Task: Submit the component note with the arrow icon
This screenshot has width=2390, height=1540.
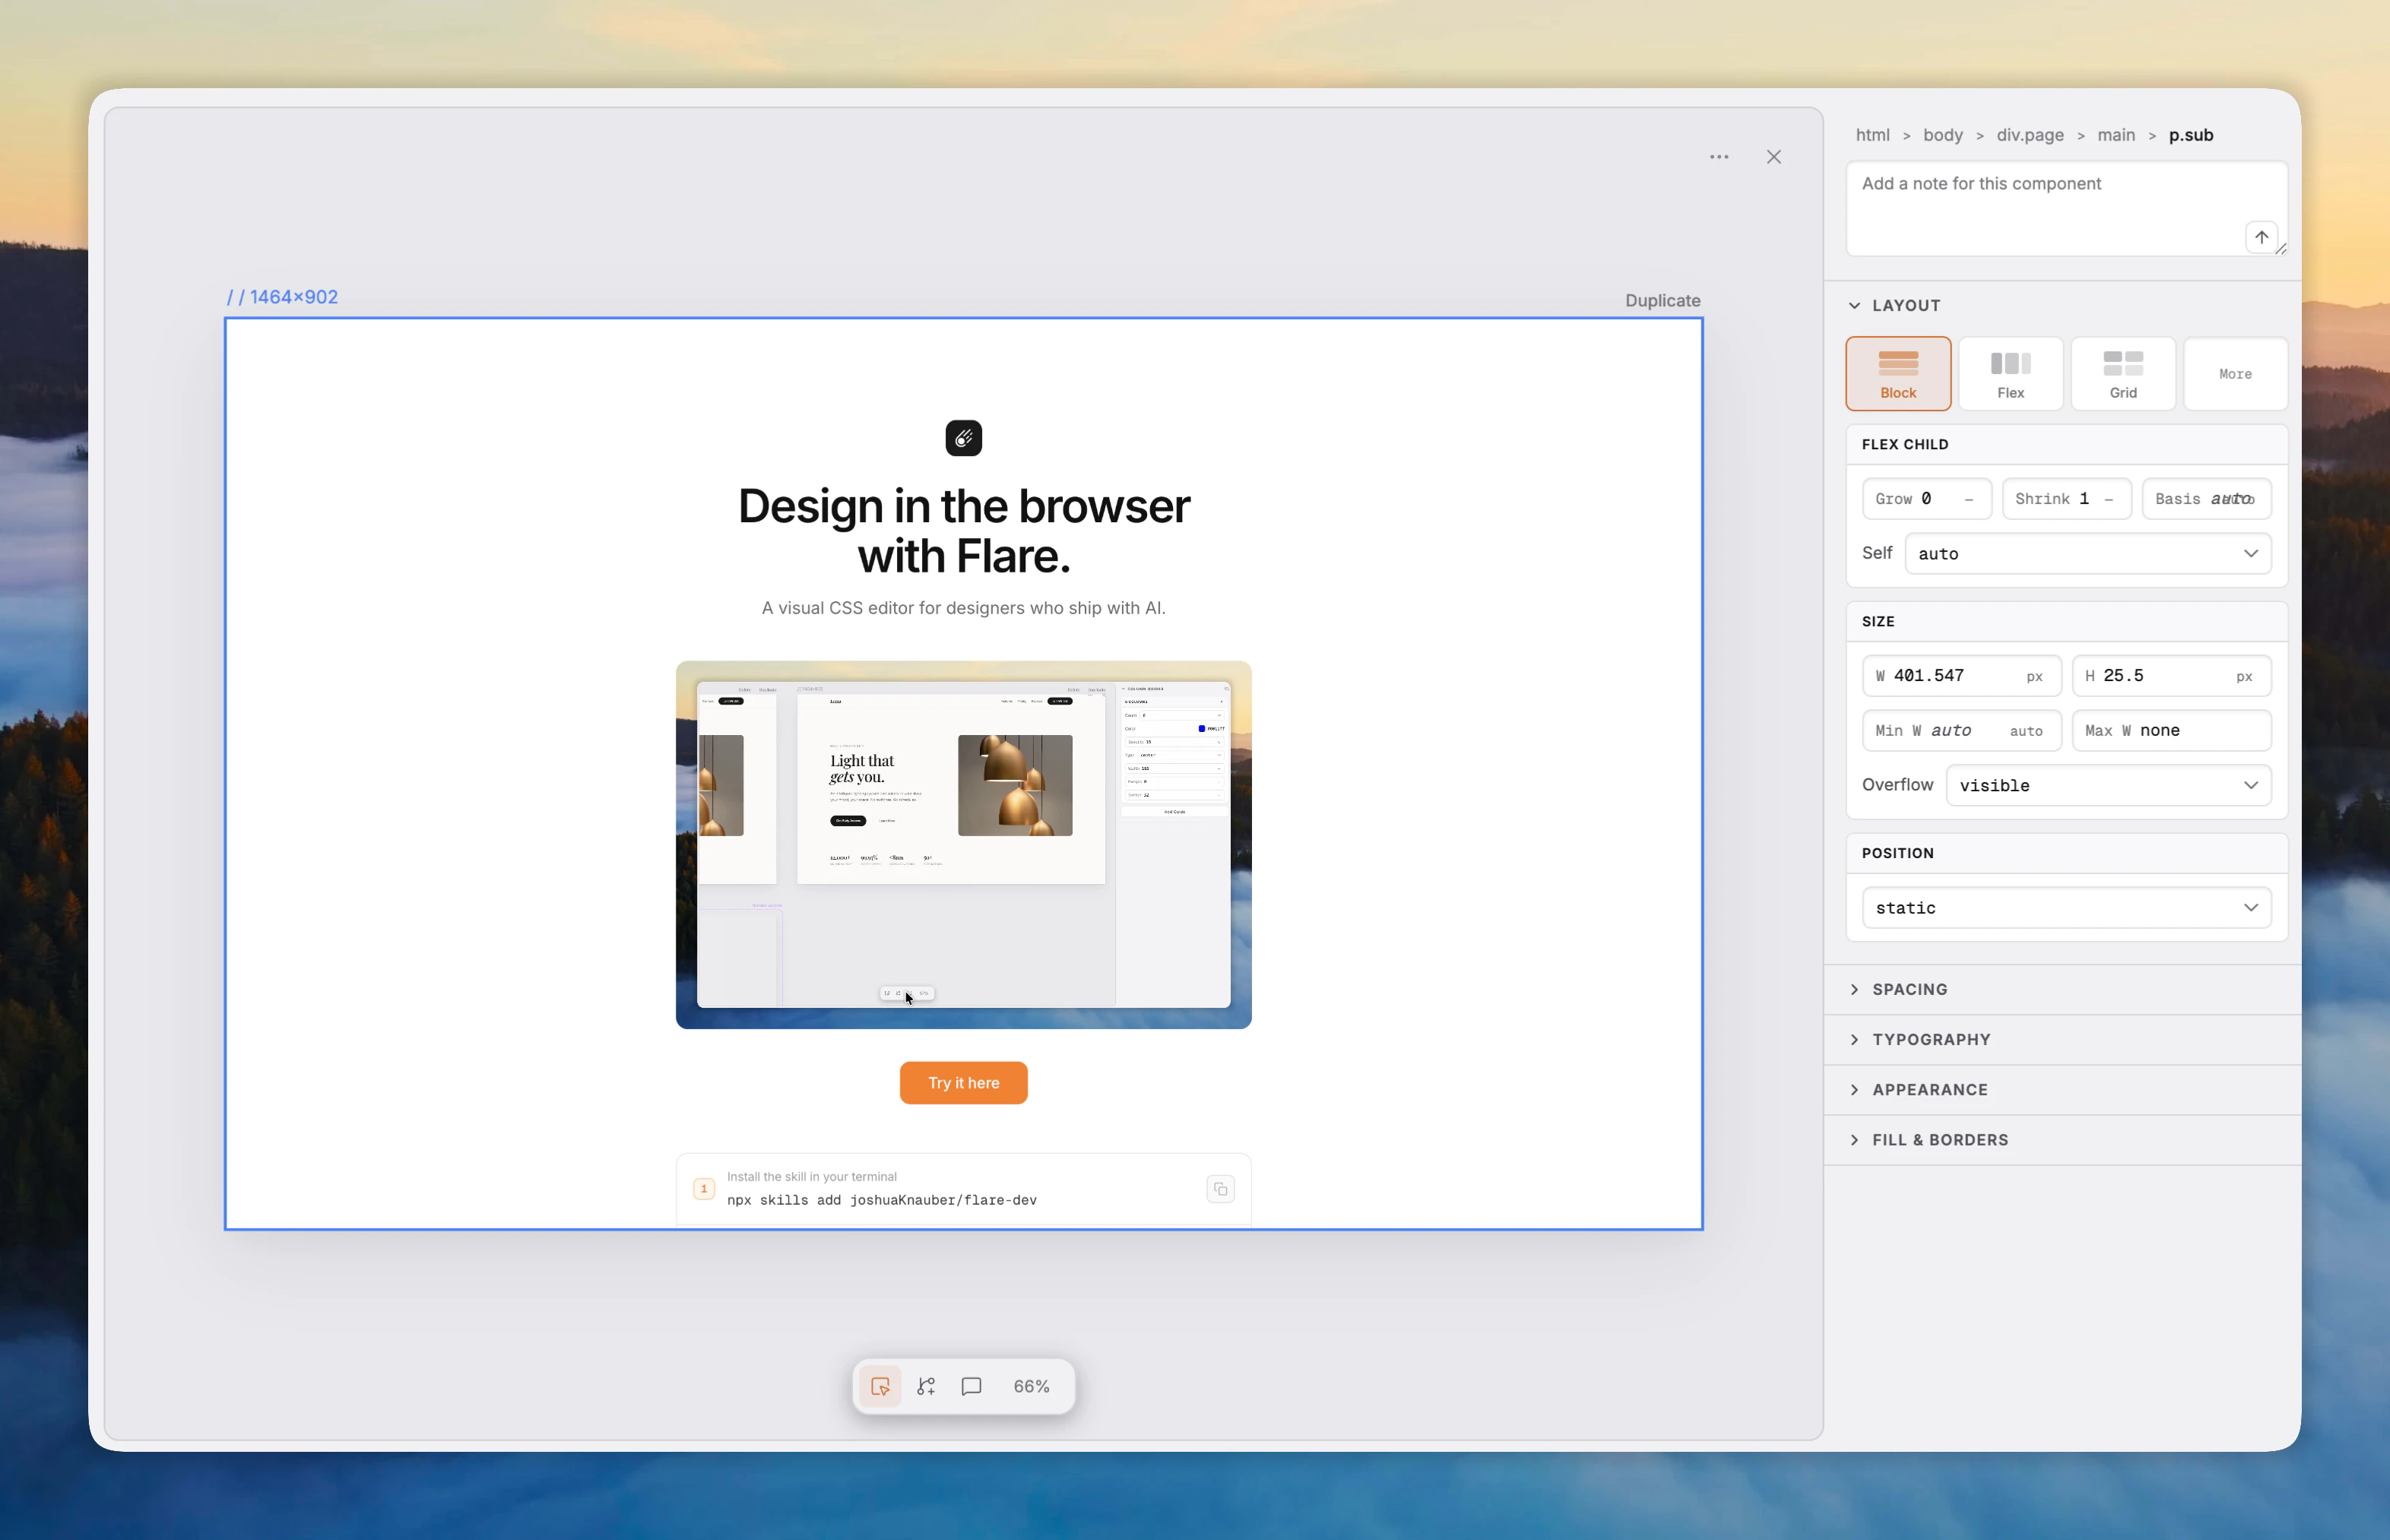Action: [2261, 237]
